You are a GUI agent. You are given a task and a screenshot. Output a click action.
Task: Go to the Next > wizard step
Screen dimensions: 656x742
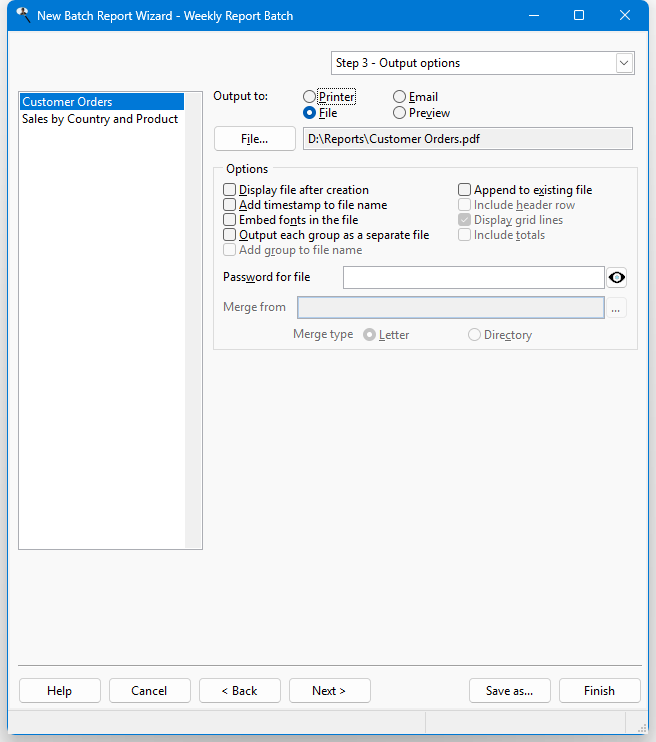(329, 690)
